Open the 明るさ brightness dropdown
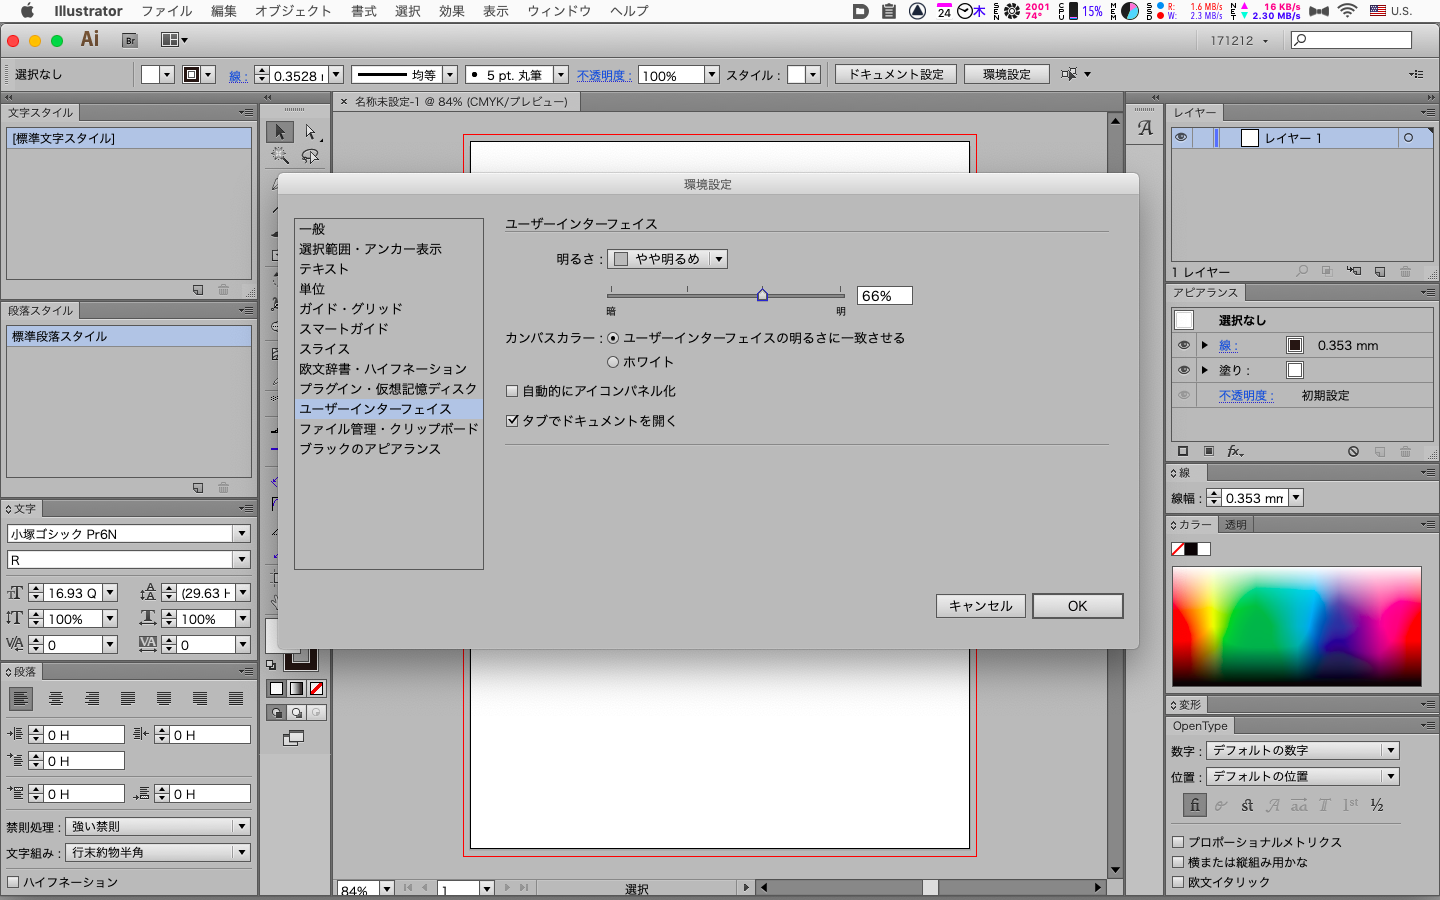Screen dimensions: 1440x900 pos(667,259)
